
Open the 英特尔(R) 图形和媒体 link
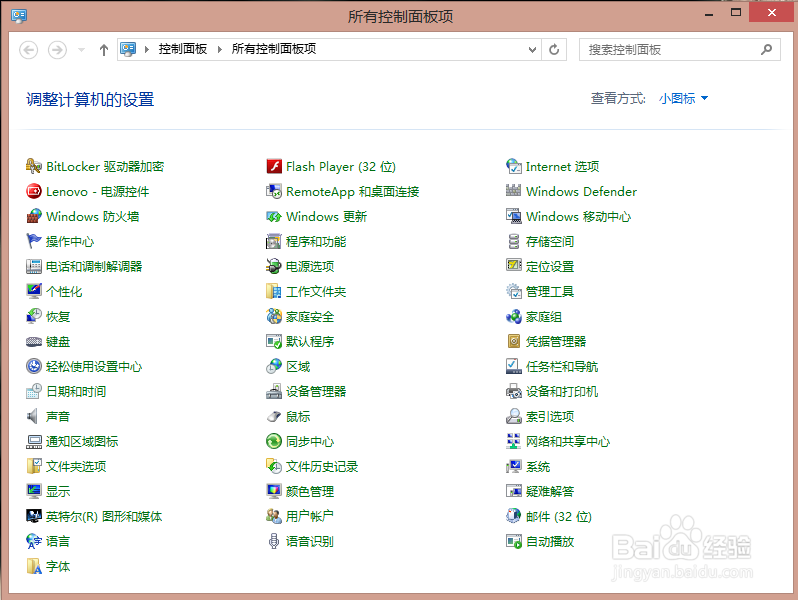click(104, 517)
